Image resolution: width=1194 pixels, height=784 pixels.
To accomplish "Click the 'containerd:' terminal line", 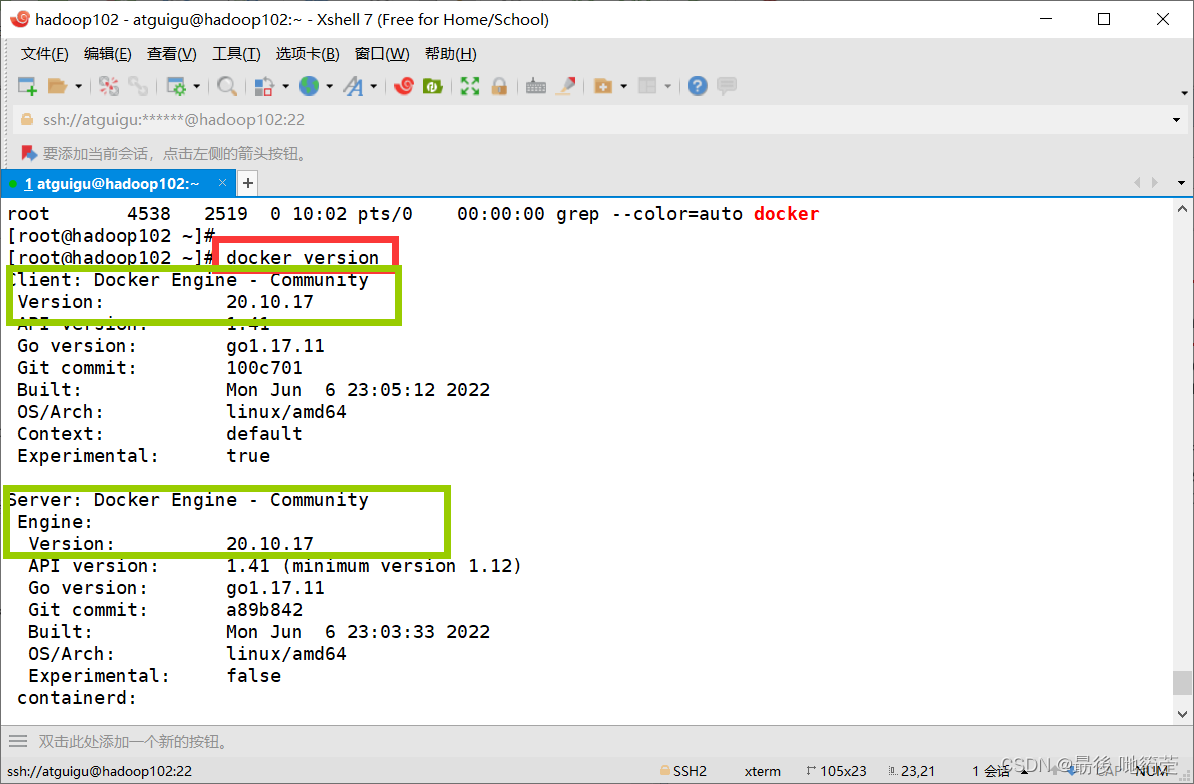I will click(77, 697).
